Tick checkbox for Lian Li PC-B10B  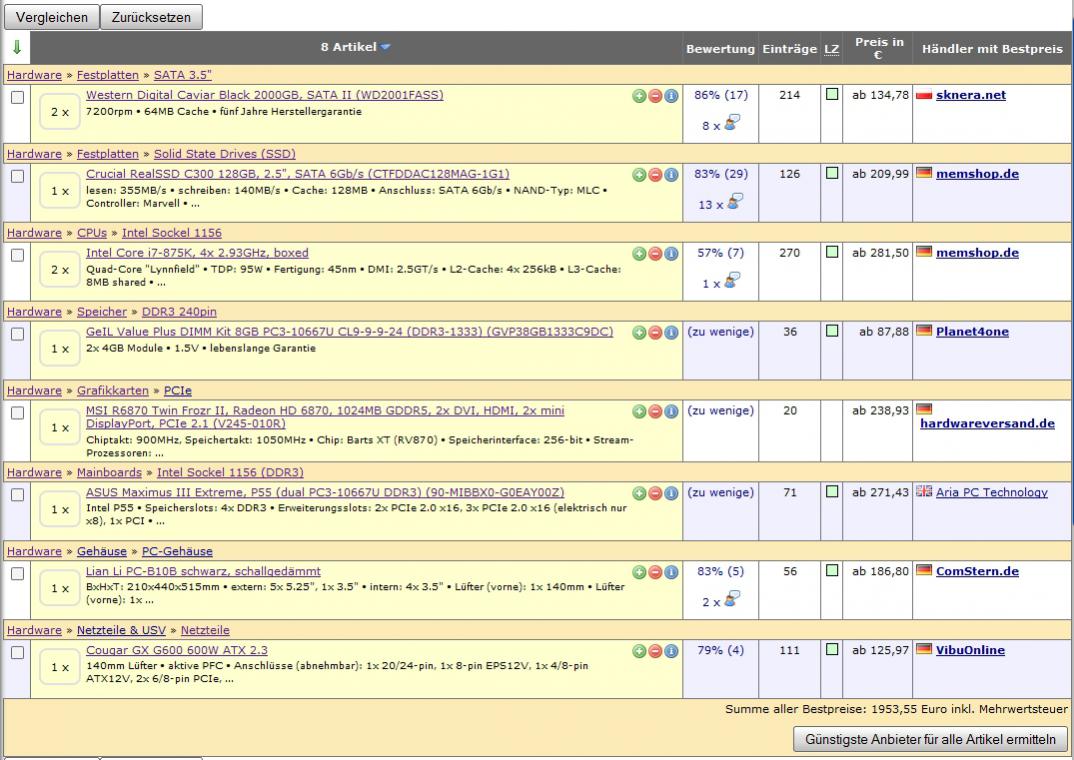click(x=17, y=574)
